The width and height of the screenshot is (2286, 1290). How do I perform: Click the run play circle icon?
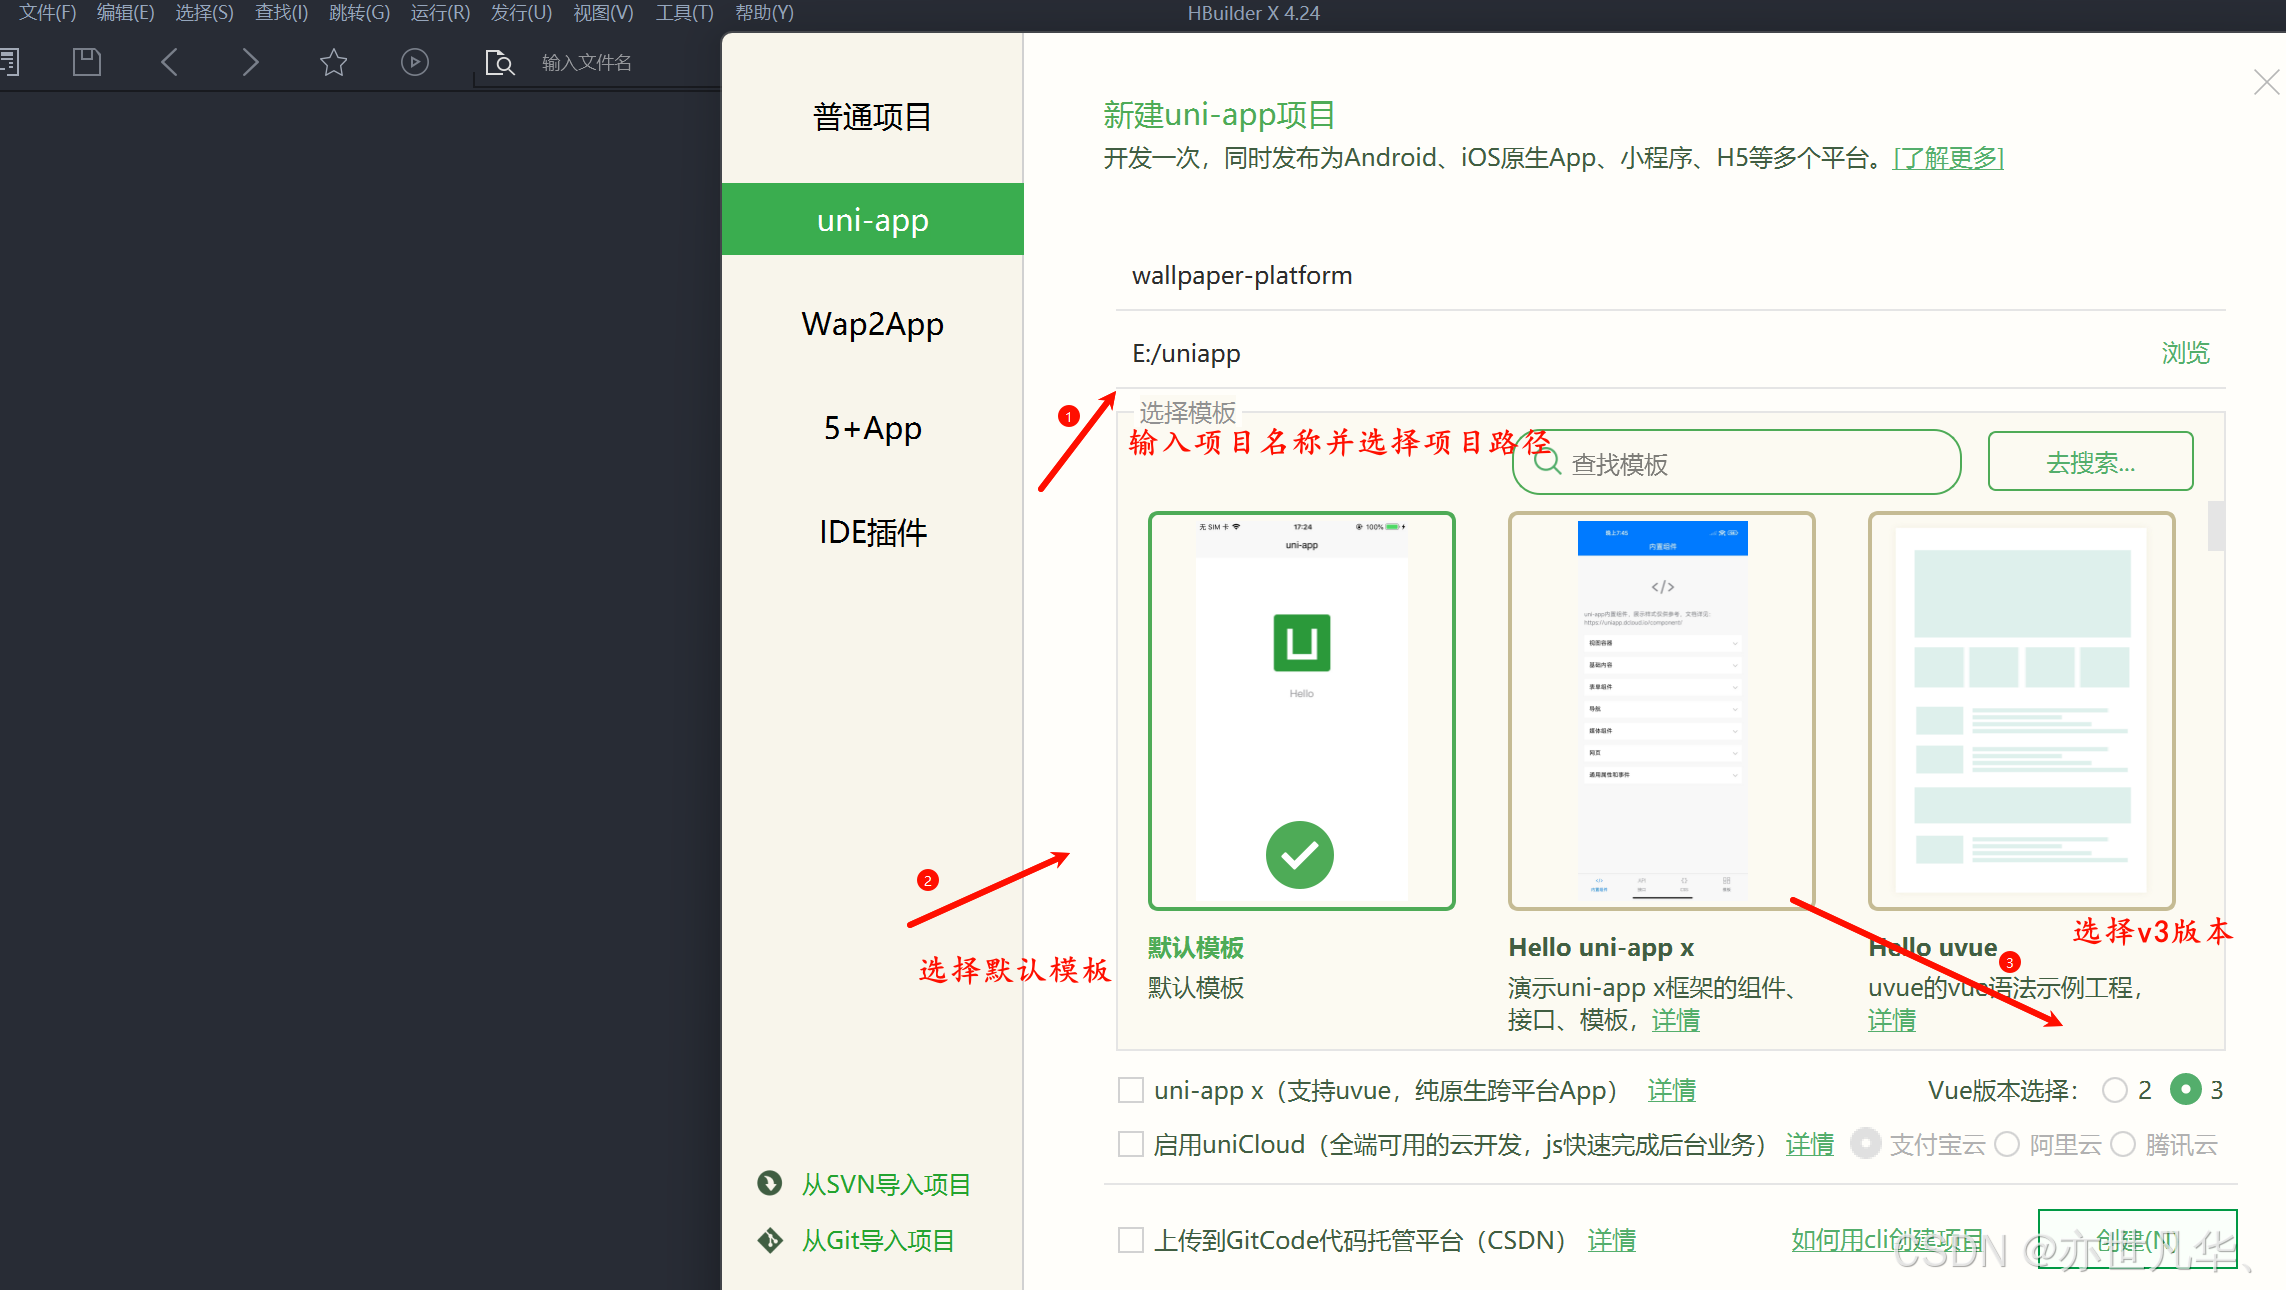point(415,62)
